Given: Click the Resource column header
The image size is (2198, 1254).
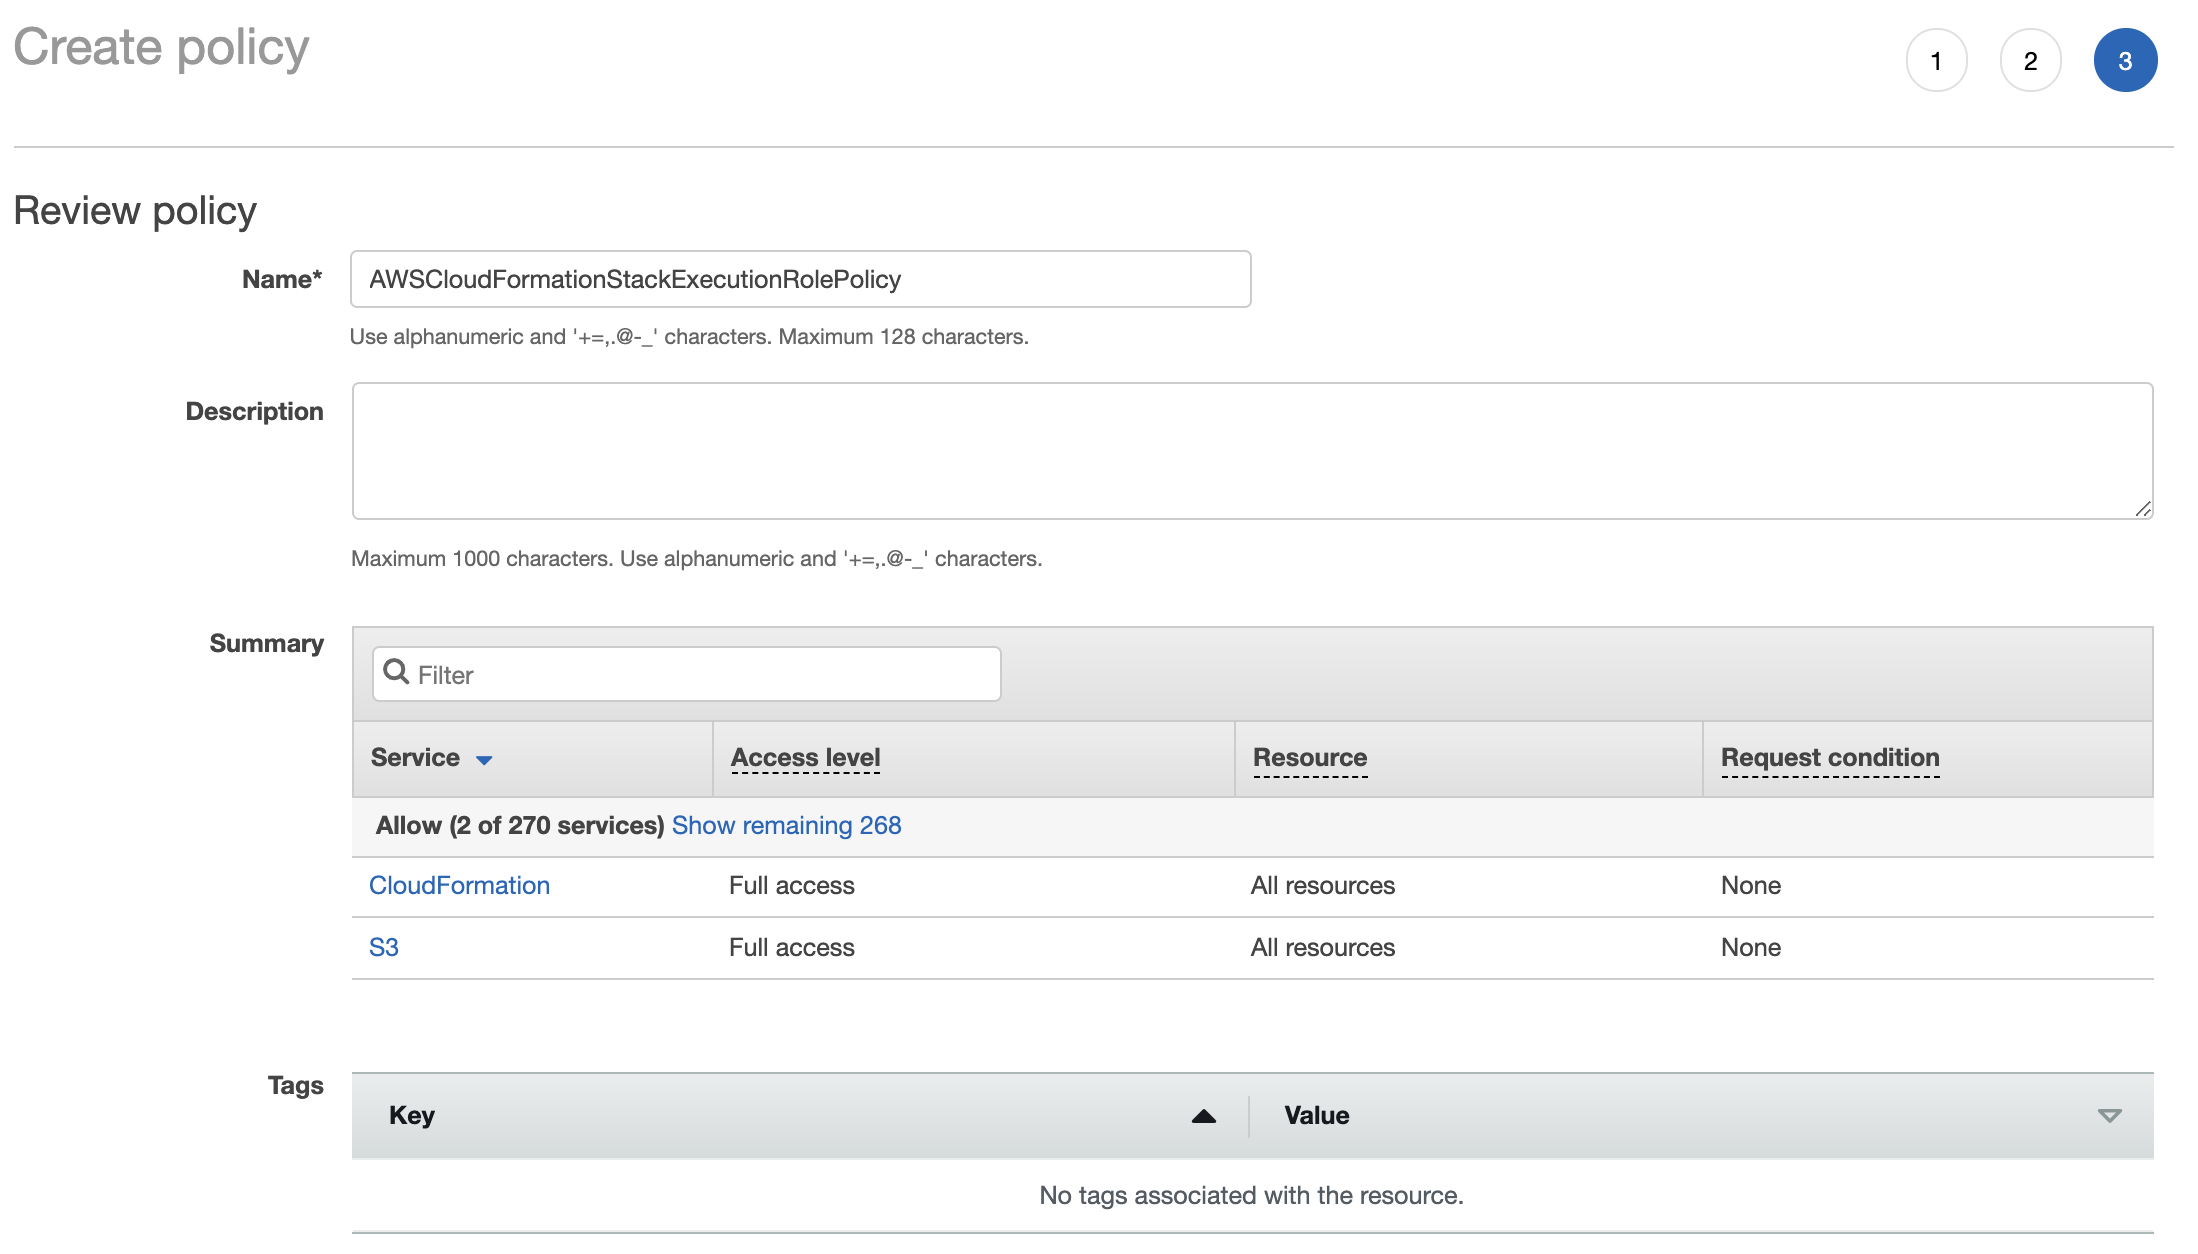Looking at the screenshot, I should [1310, 758].
